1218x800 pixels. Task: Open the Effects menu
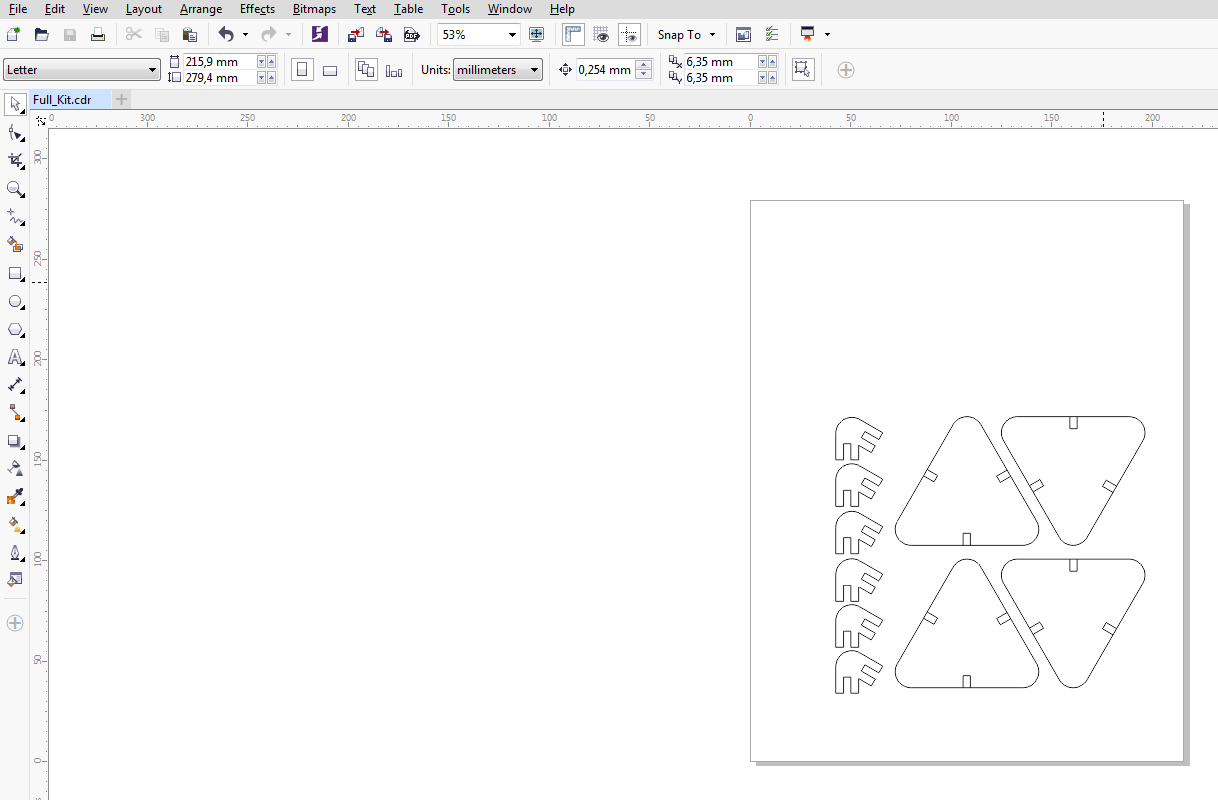(x=257, y=9)
